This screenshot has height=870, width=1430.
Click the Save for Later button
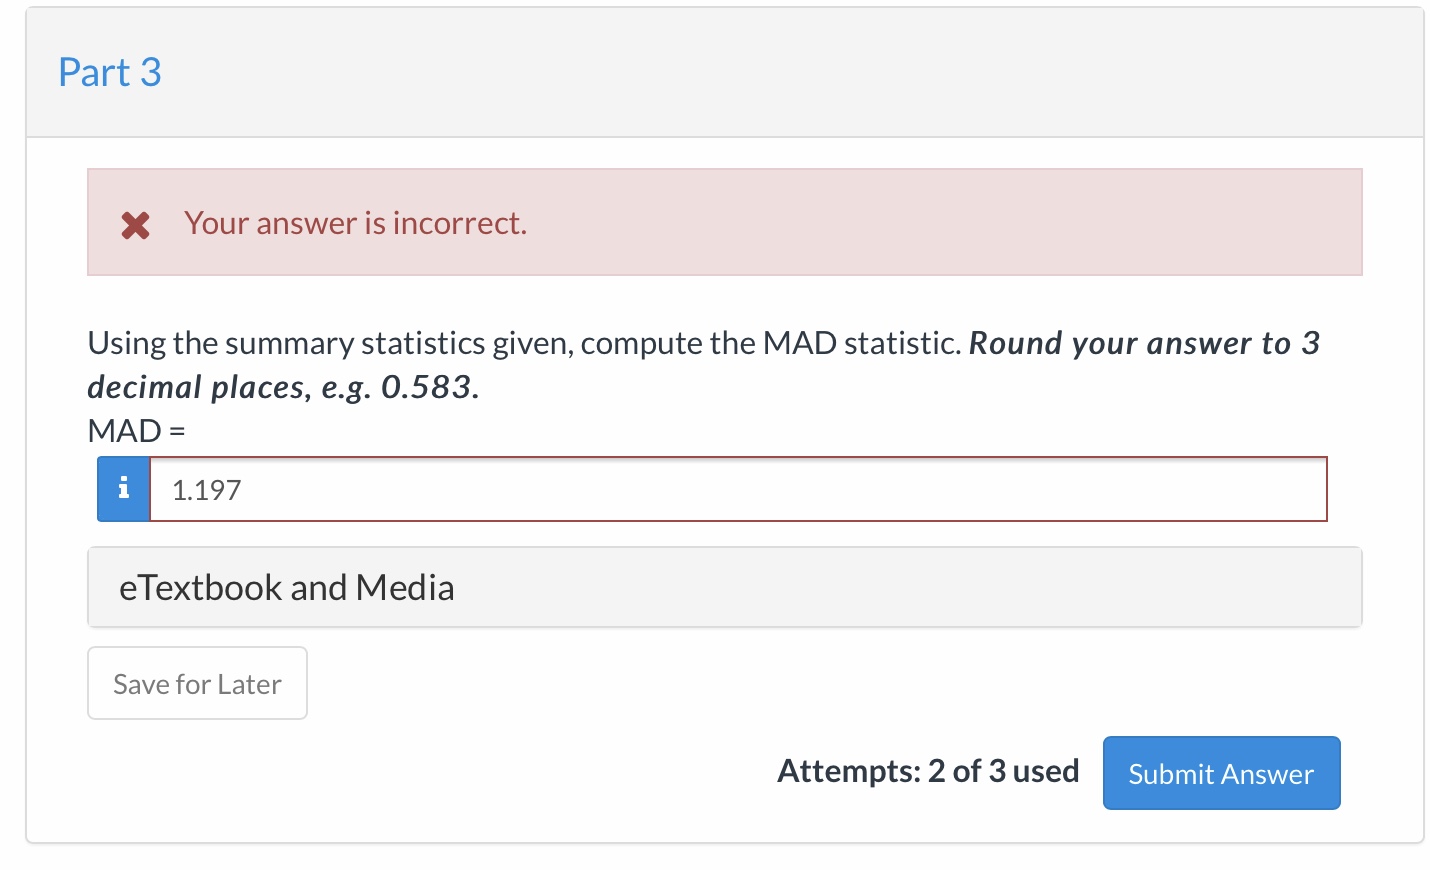coord(197,684)
